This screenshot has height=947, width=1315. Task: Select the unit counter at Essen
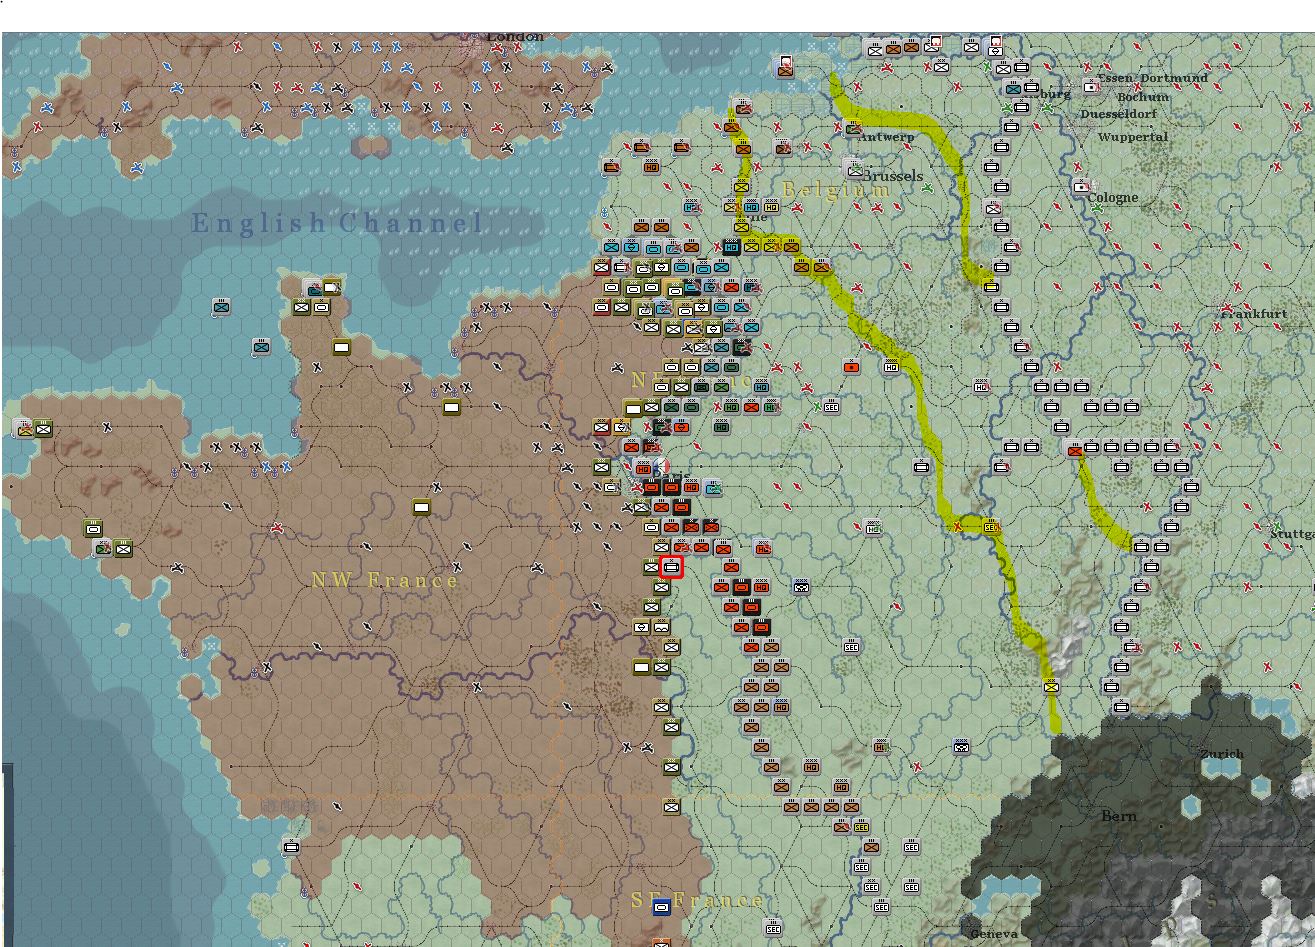point(1091,87)
